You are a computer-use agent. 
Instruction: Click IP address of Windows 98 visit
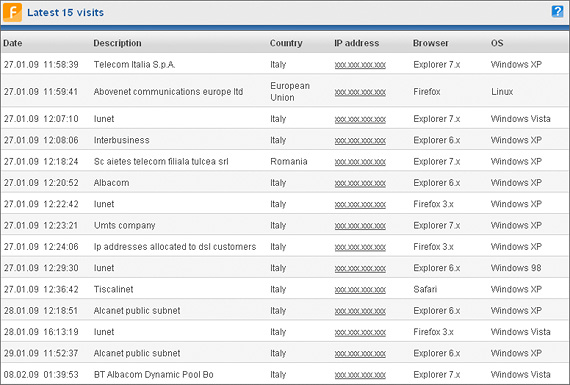pos(360,269)
